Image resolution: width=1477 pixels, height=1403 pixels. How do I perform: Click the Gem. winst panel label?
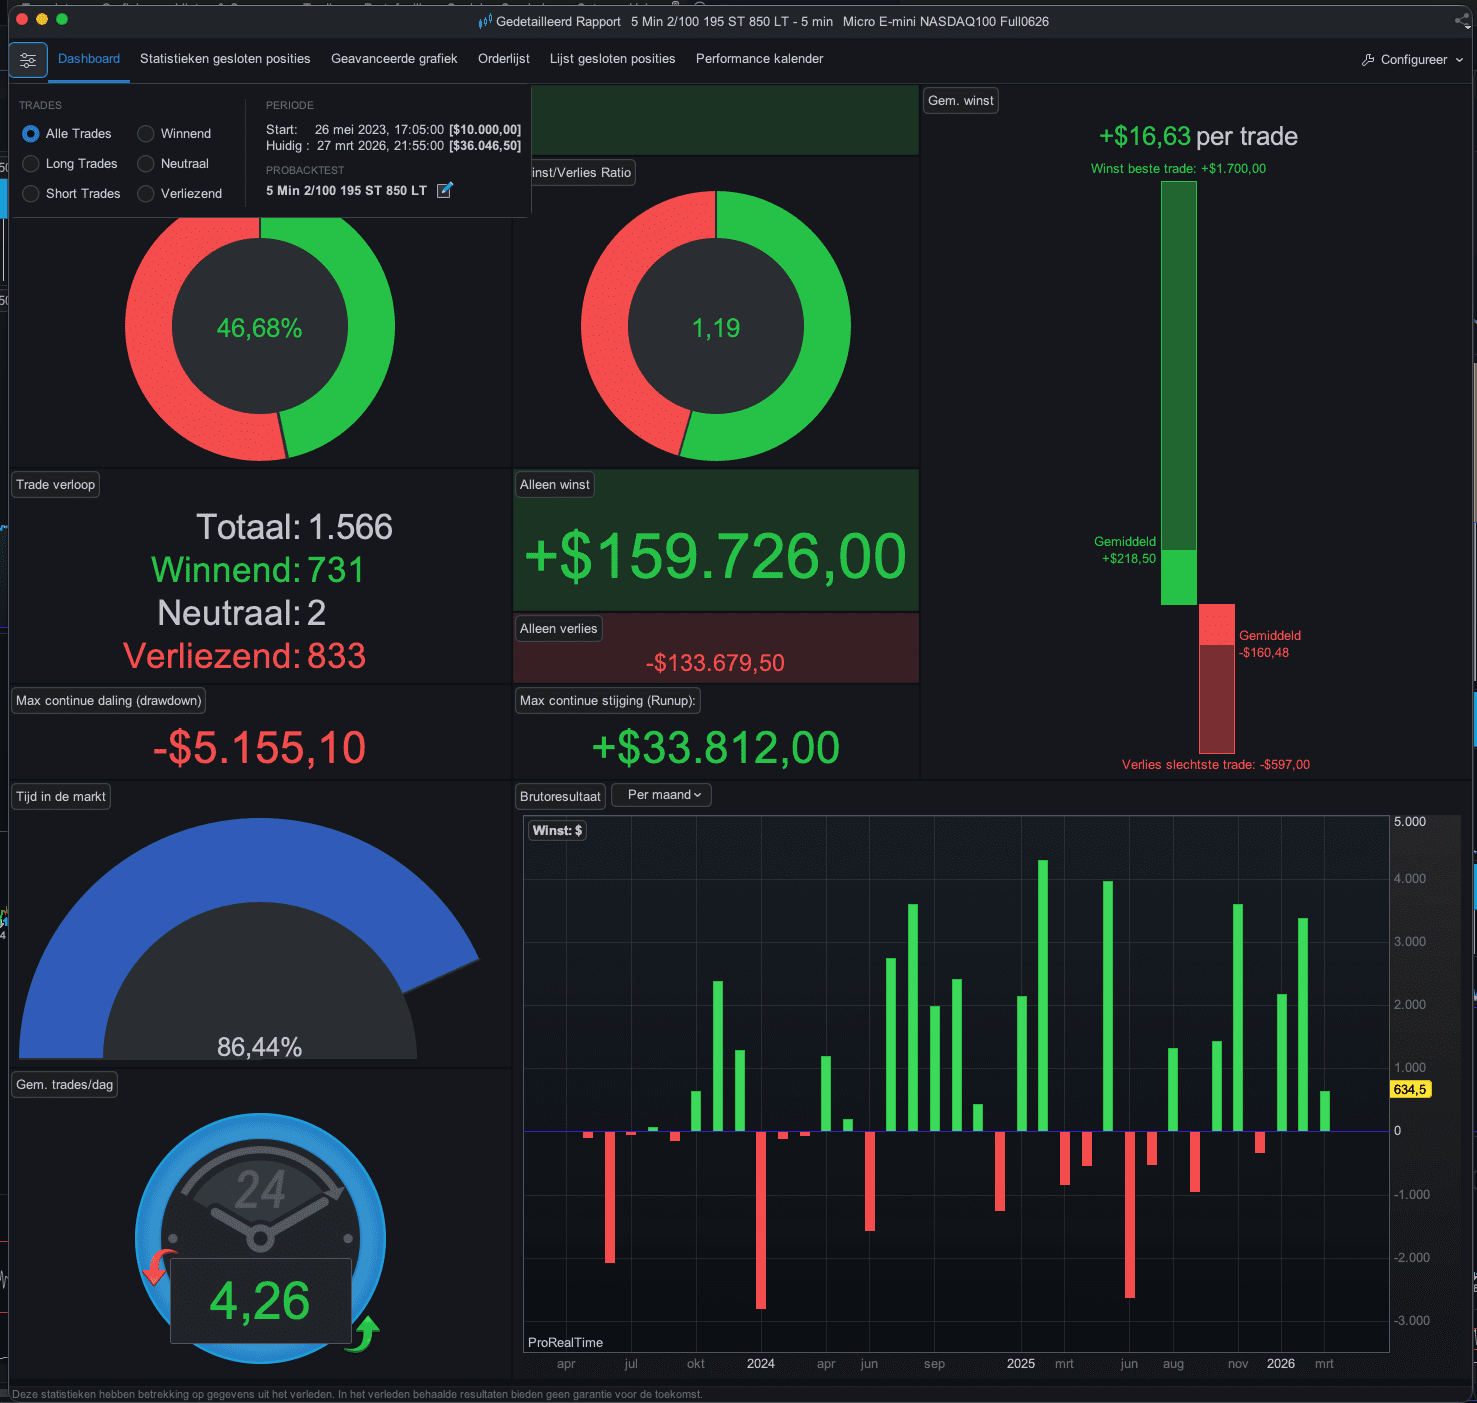961,101
